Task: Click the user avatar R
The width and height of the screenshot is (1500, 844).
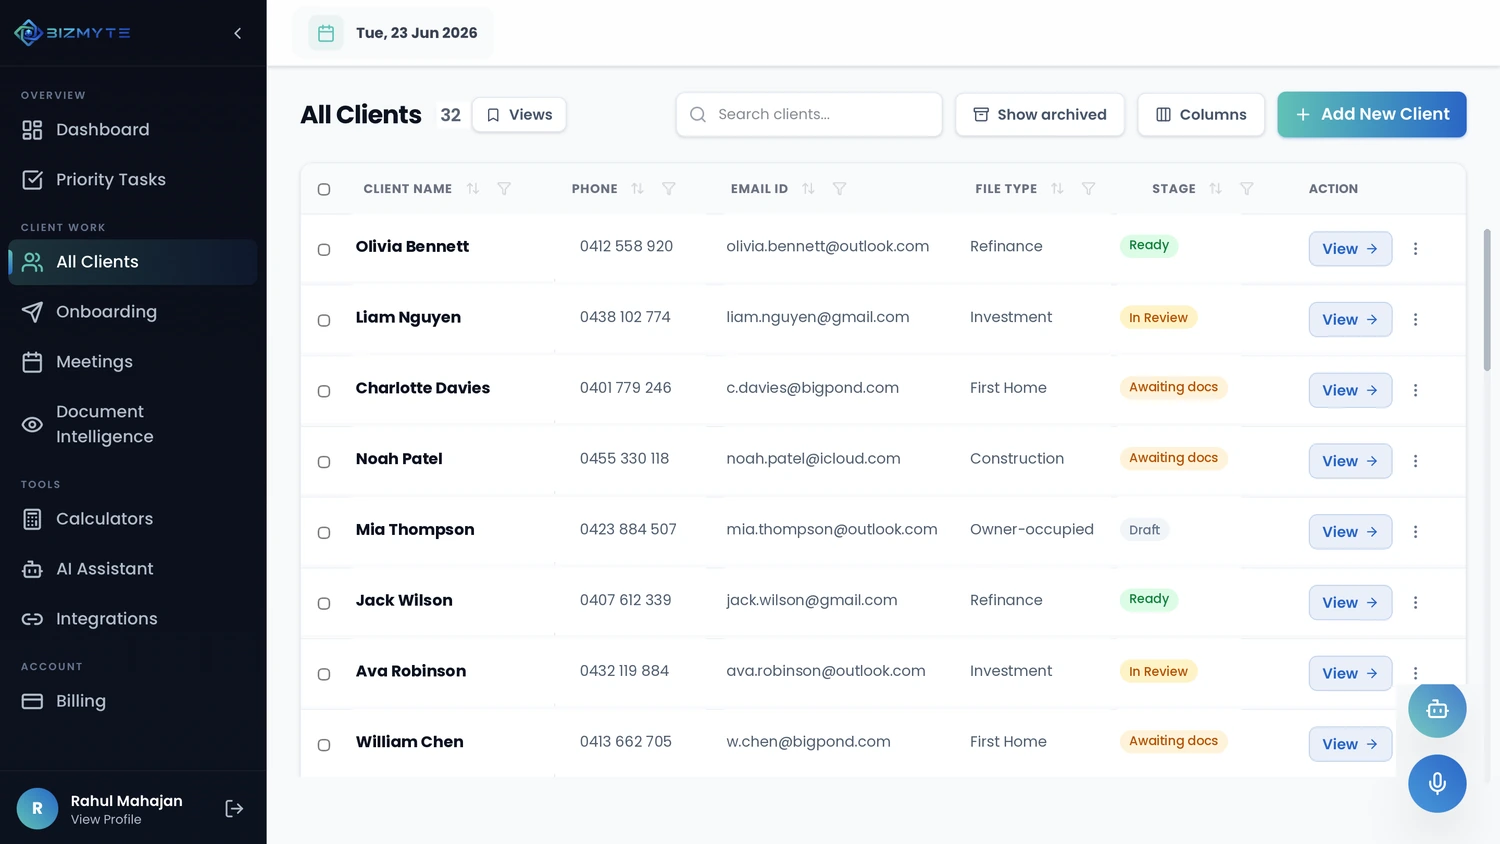Action: tap(37, 808)
